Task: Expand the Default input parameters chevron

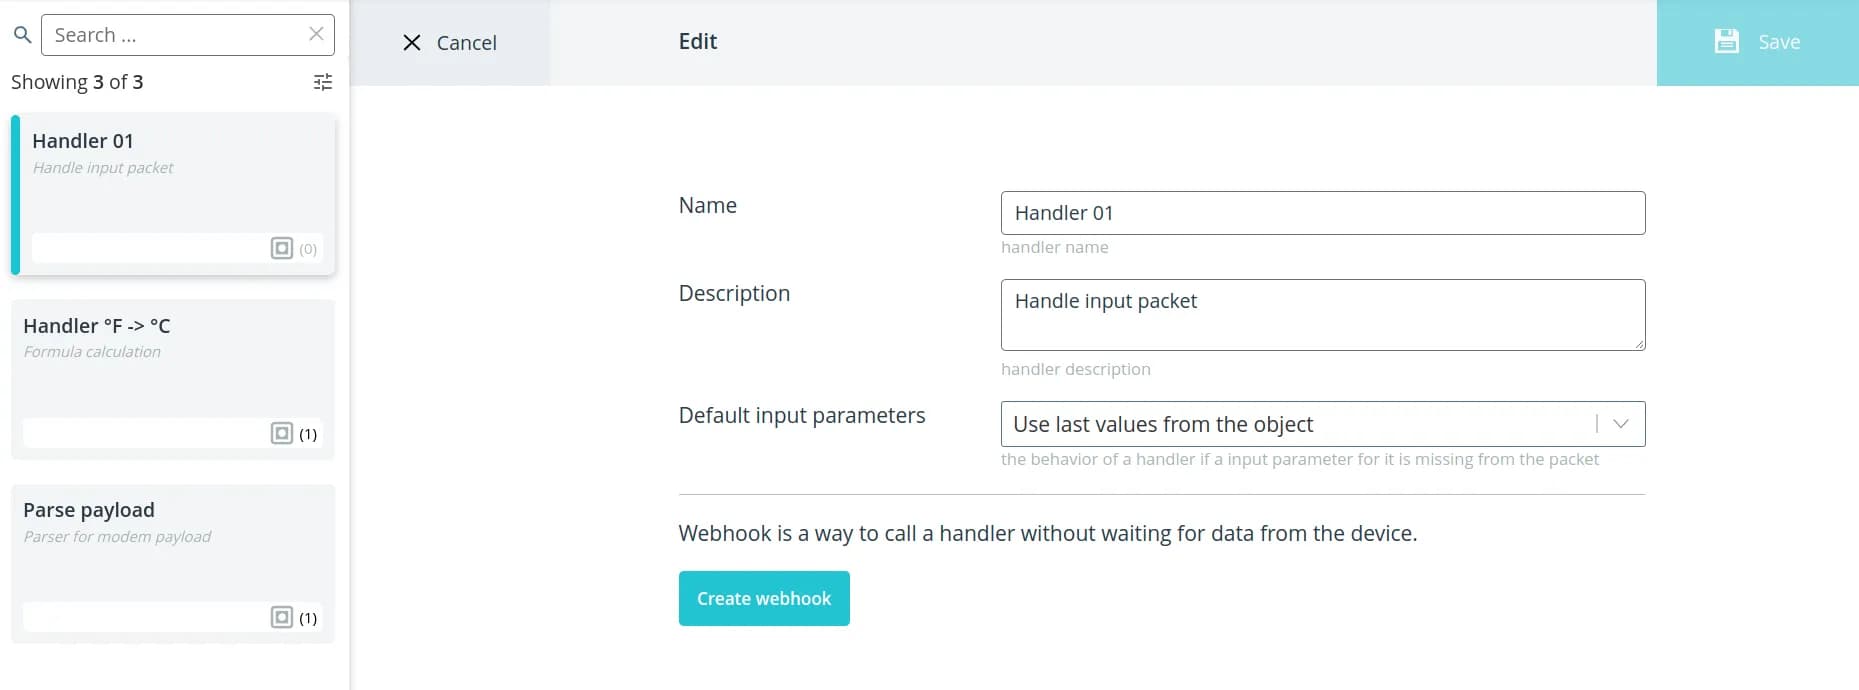Action: (x=1621, y=424)
